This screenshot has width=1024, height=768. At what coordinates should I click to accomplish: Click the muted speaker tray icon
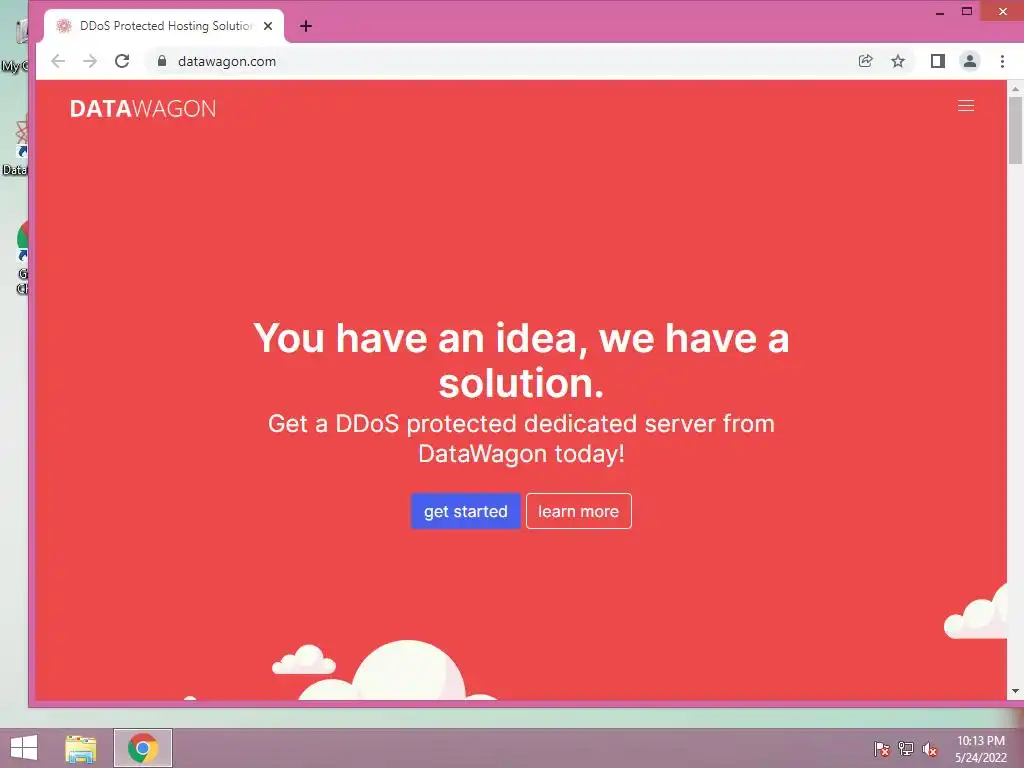[x=930, y=749]
